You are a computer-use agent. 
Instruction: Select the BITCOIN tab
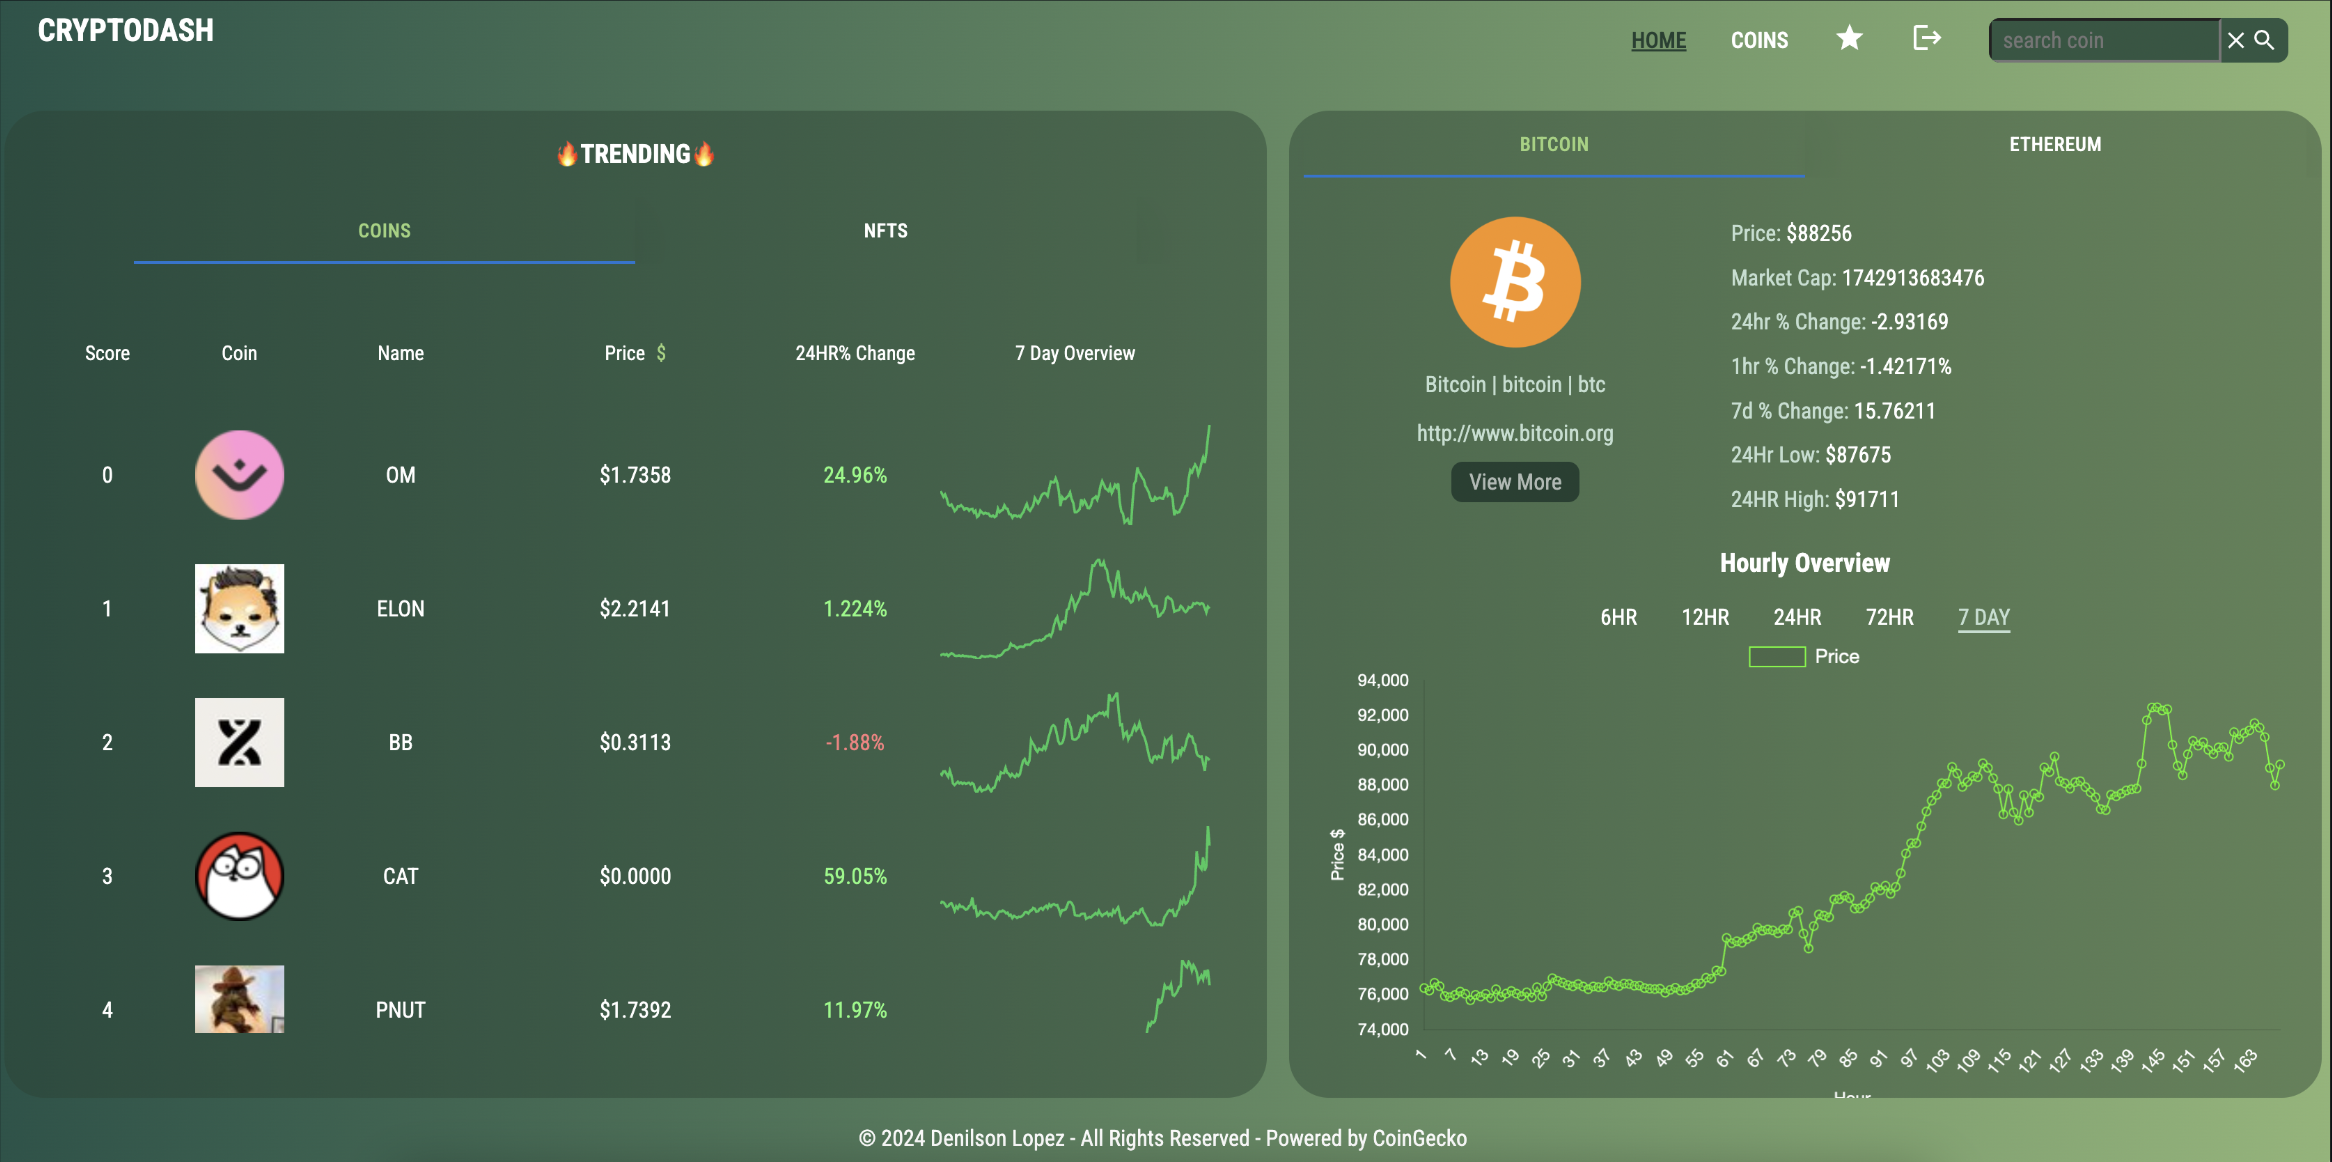click(1554, 145)
